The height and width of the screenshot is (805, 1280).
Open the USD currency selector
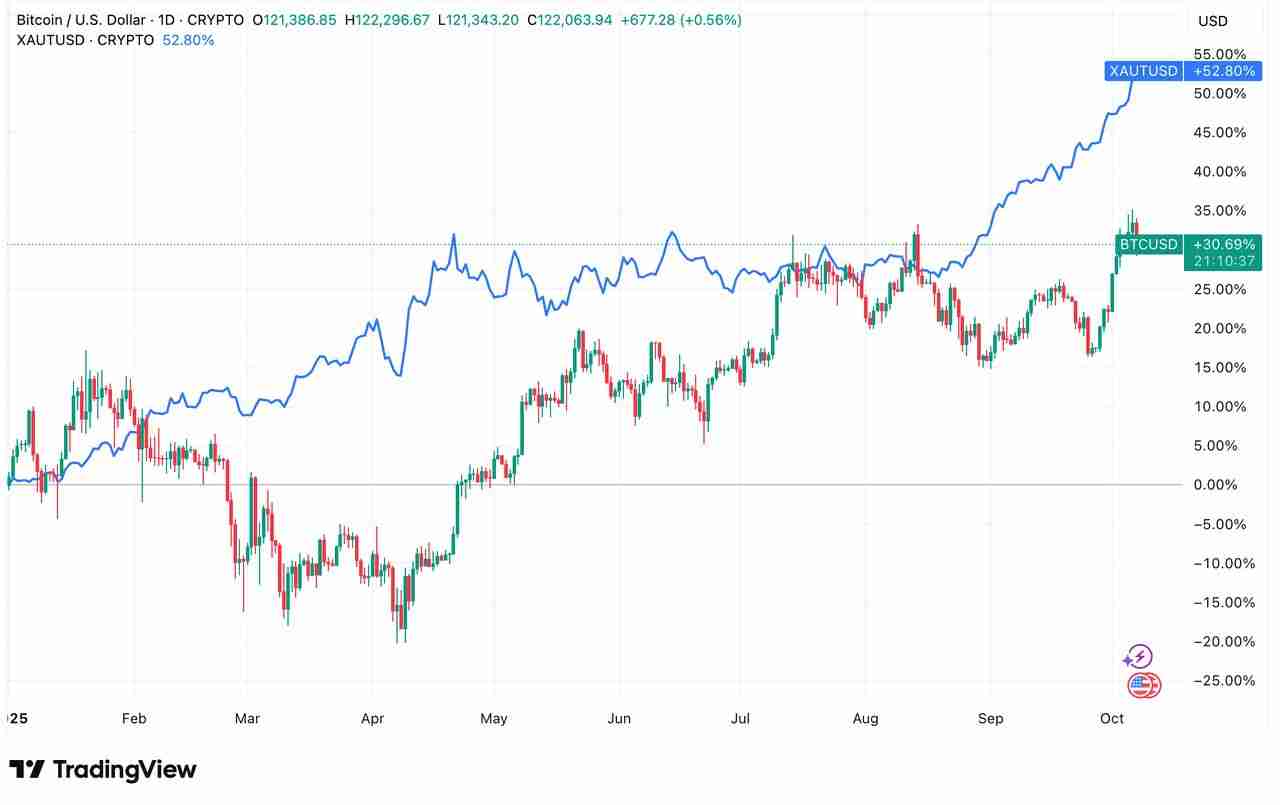[x=1212, y=21]
